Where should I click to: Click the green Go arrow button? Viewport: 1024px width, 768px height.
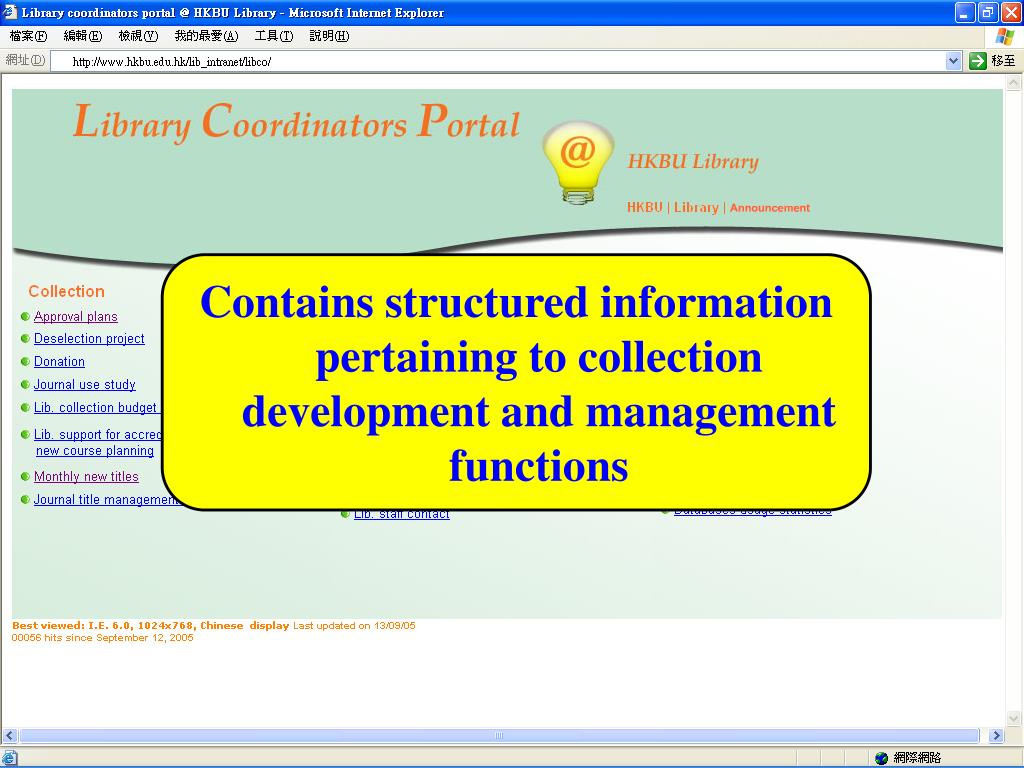pos(978,61)
